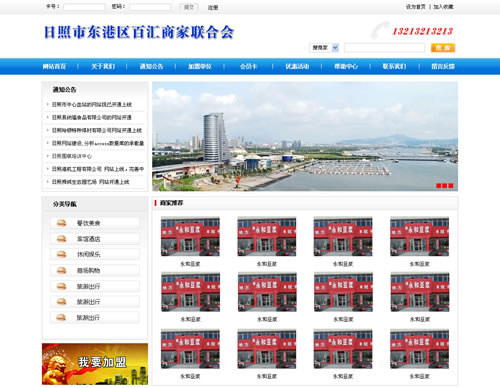Viewport: 500px width, 388px height.
Task: Click the burger icon beside 休闲娱乐
Action: click(x=61, y=254)
